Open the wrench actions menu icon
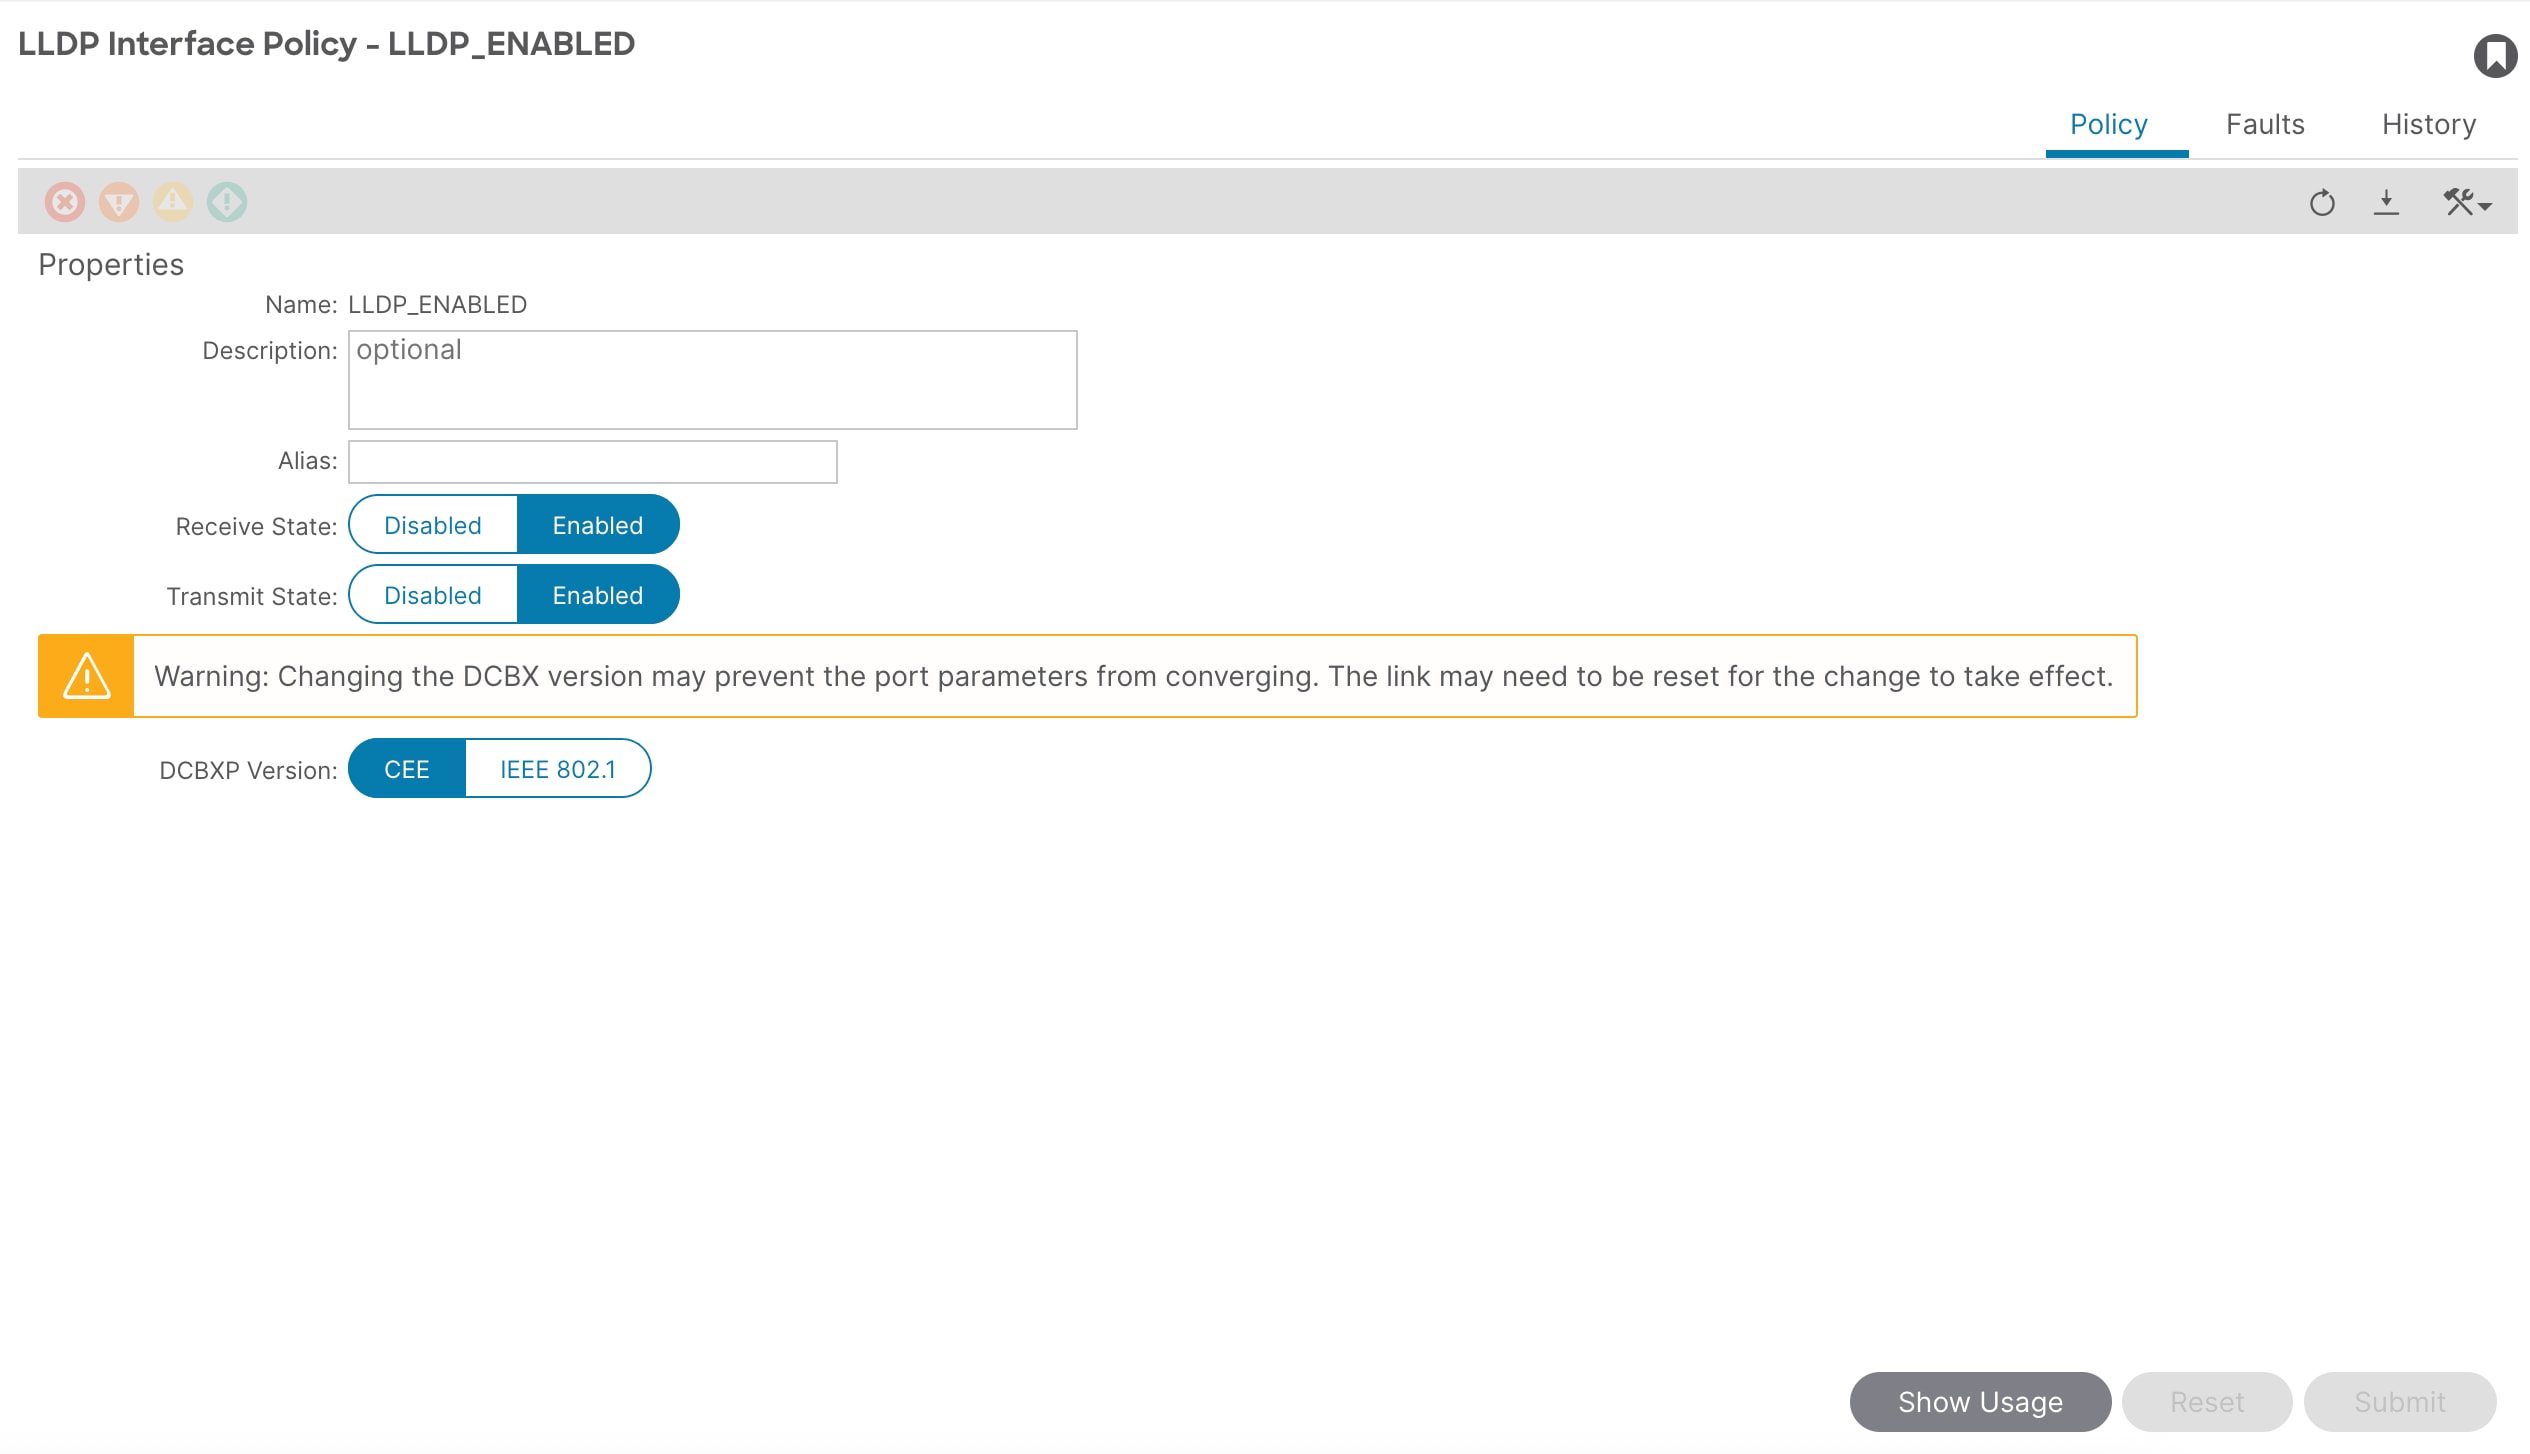The image size is (2530, 1454). click(x=2458, y=201)
